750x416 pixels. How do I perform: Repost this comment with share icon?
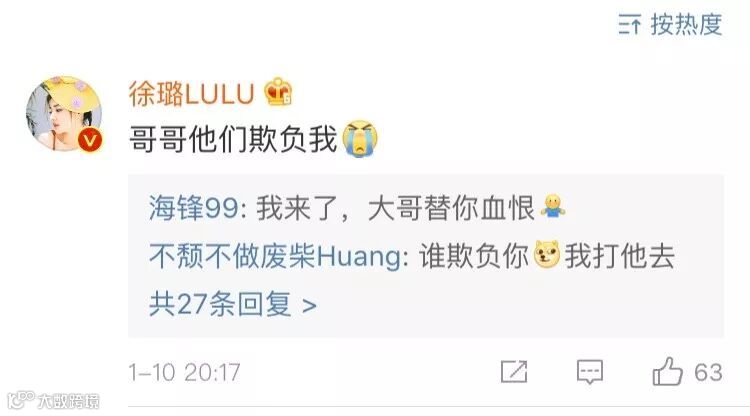tap(514, 372)
